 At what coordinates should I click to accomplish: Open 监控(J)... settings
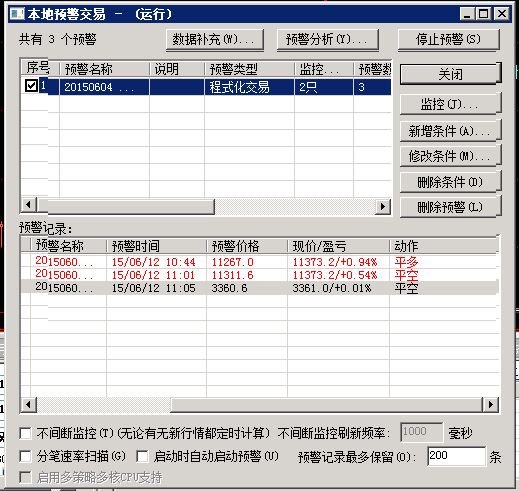(450, 104)
